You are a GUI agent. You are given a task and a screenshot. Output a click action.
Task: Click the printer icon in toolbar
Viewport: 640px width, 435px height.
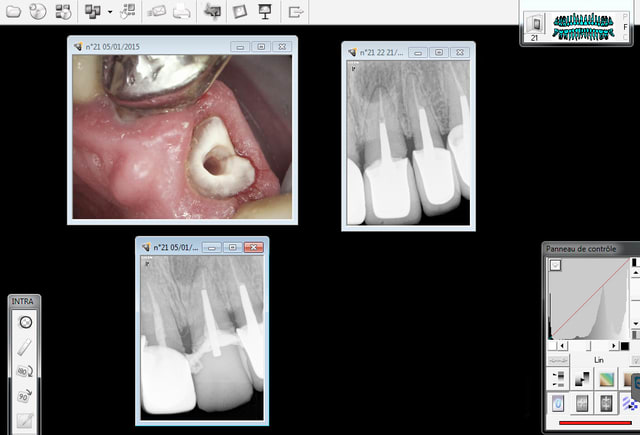(182, 12)
